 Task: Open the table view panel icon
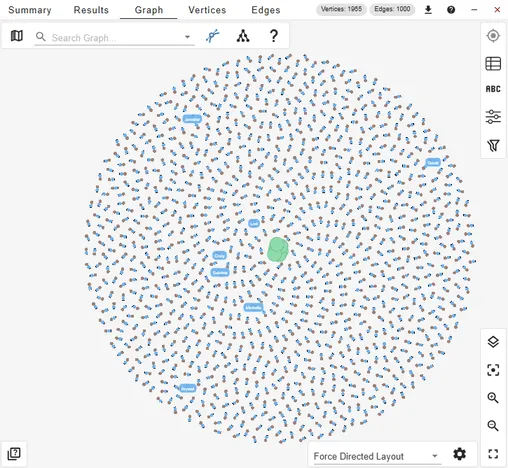click(x=493, y=63)
